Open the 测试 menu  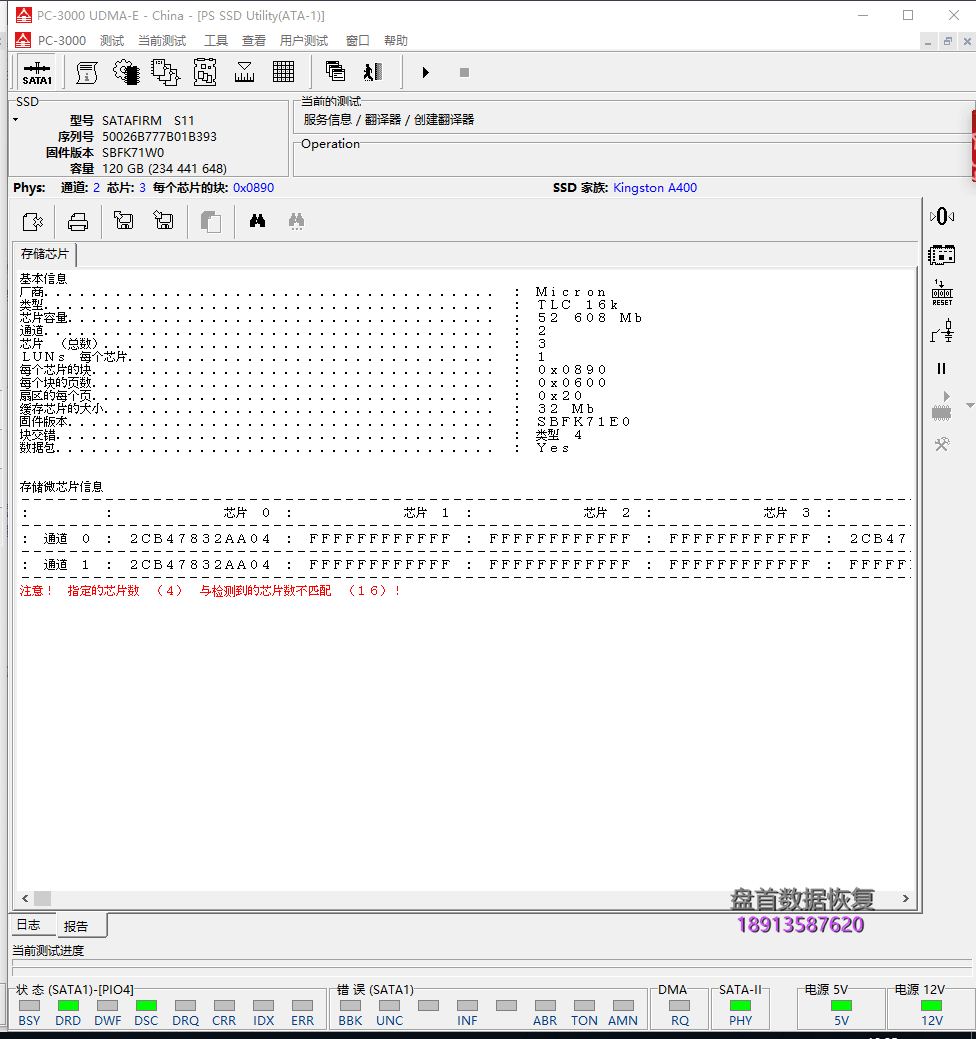pyautogui.click(x=112, y=40)
